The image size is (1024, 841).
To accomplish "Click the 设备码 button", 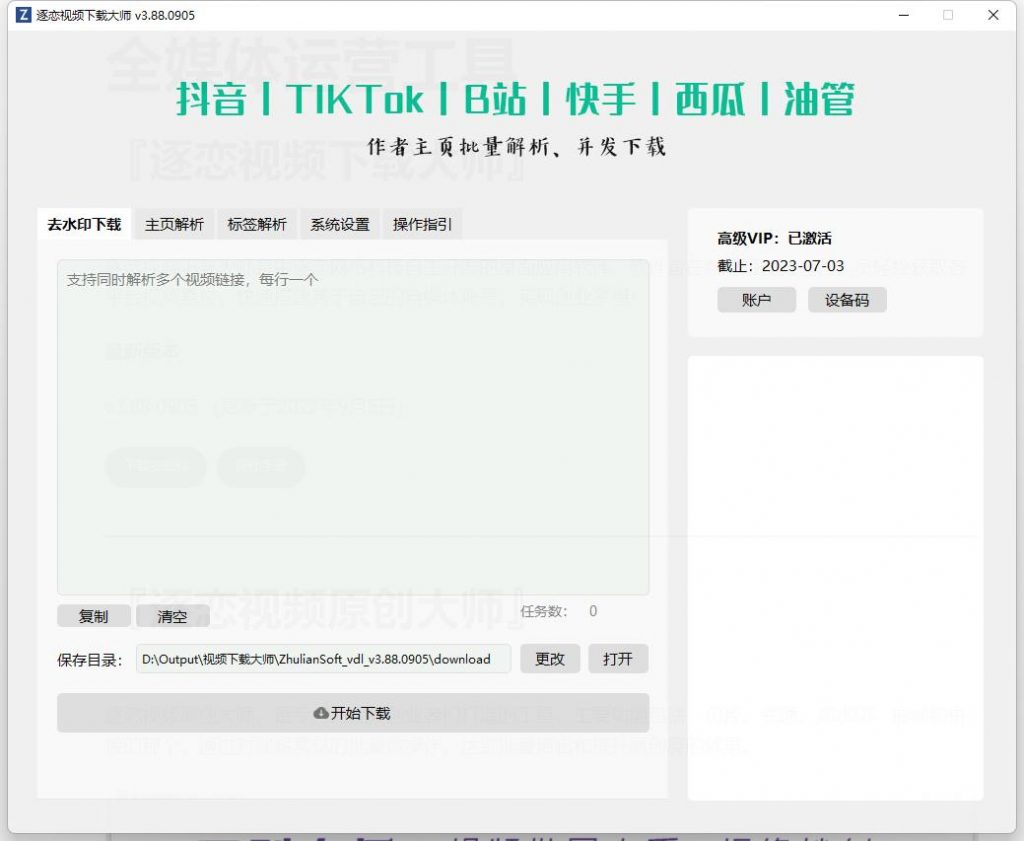I will [847, 300].
